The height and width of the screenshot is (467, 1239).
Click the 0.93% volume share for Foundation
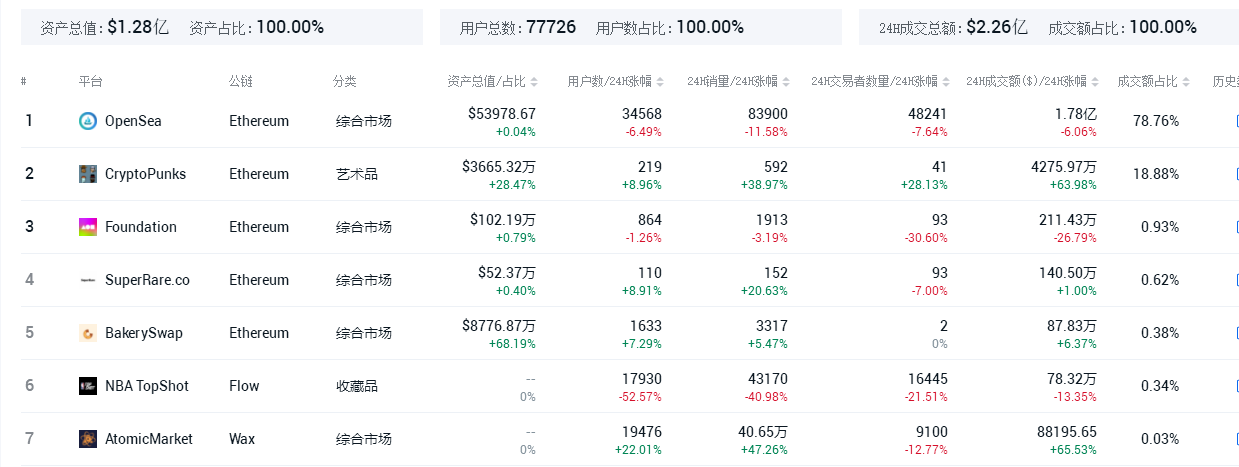coord(1160,227)
